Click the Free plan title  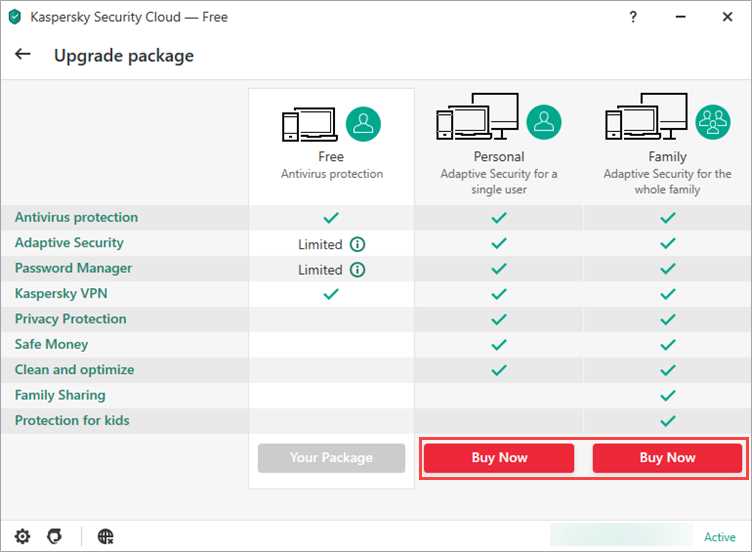331,157
